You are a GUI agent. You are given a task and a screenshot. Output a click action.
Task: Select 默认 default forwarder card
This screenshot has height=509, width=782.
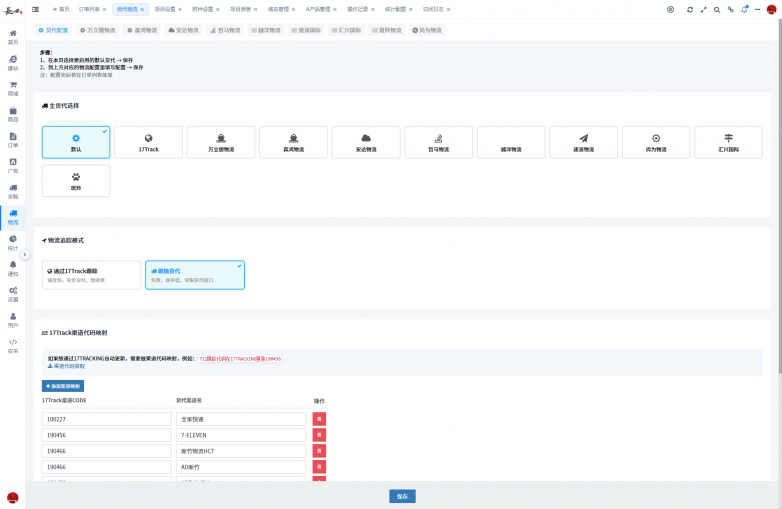point(76,143)
